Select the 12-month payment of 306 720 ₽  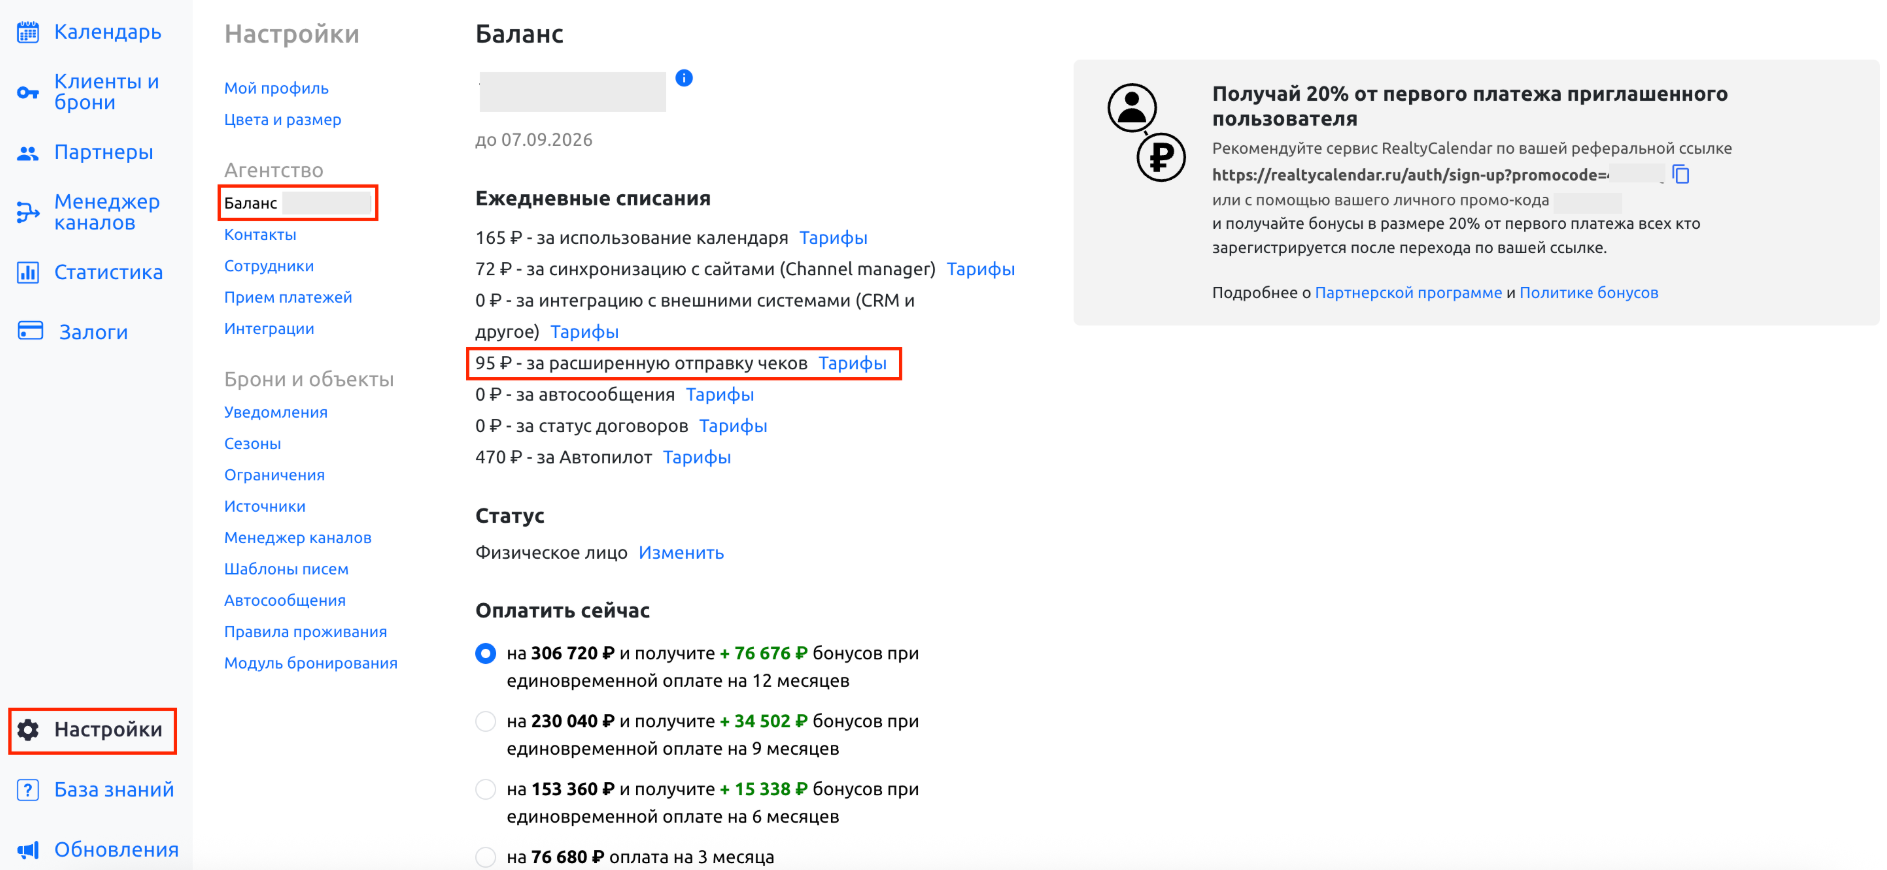[485, 653]
